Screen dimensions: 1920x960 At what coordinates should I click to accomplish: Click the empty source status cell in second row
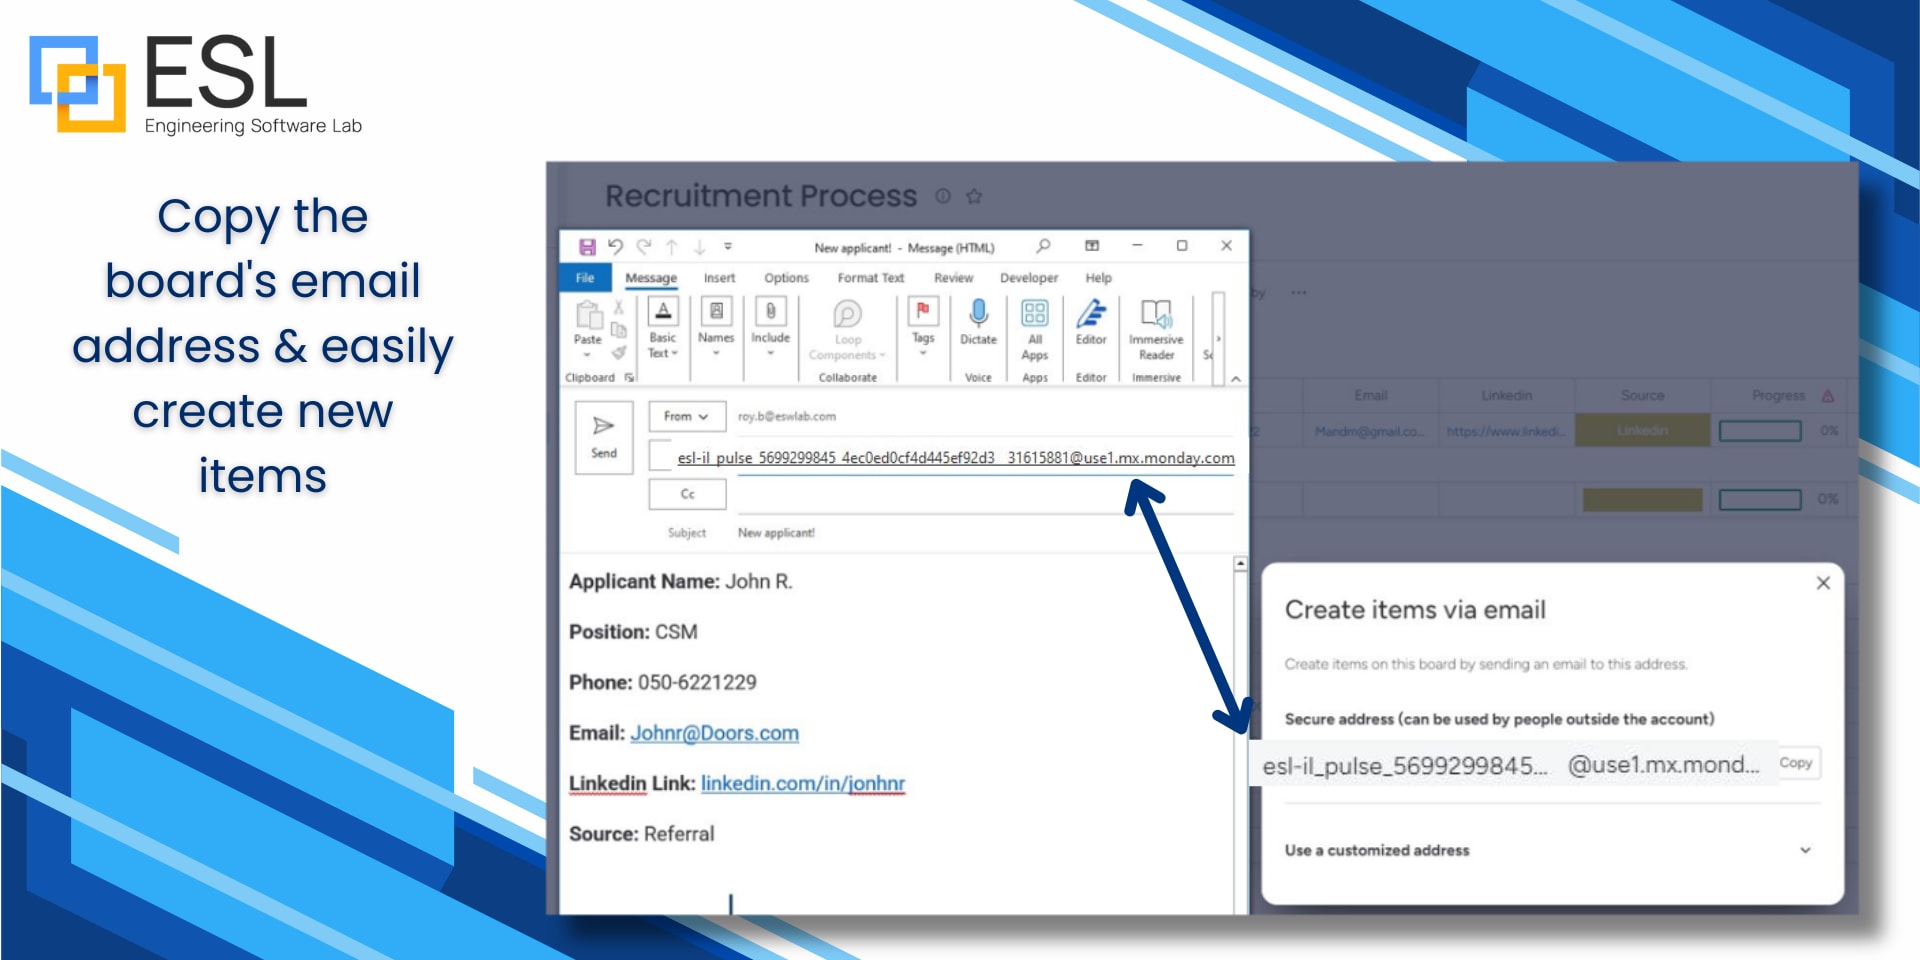click(1642, 499)
